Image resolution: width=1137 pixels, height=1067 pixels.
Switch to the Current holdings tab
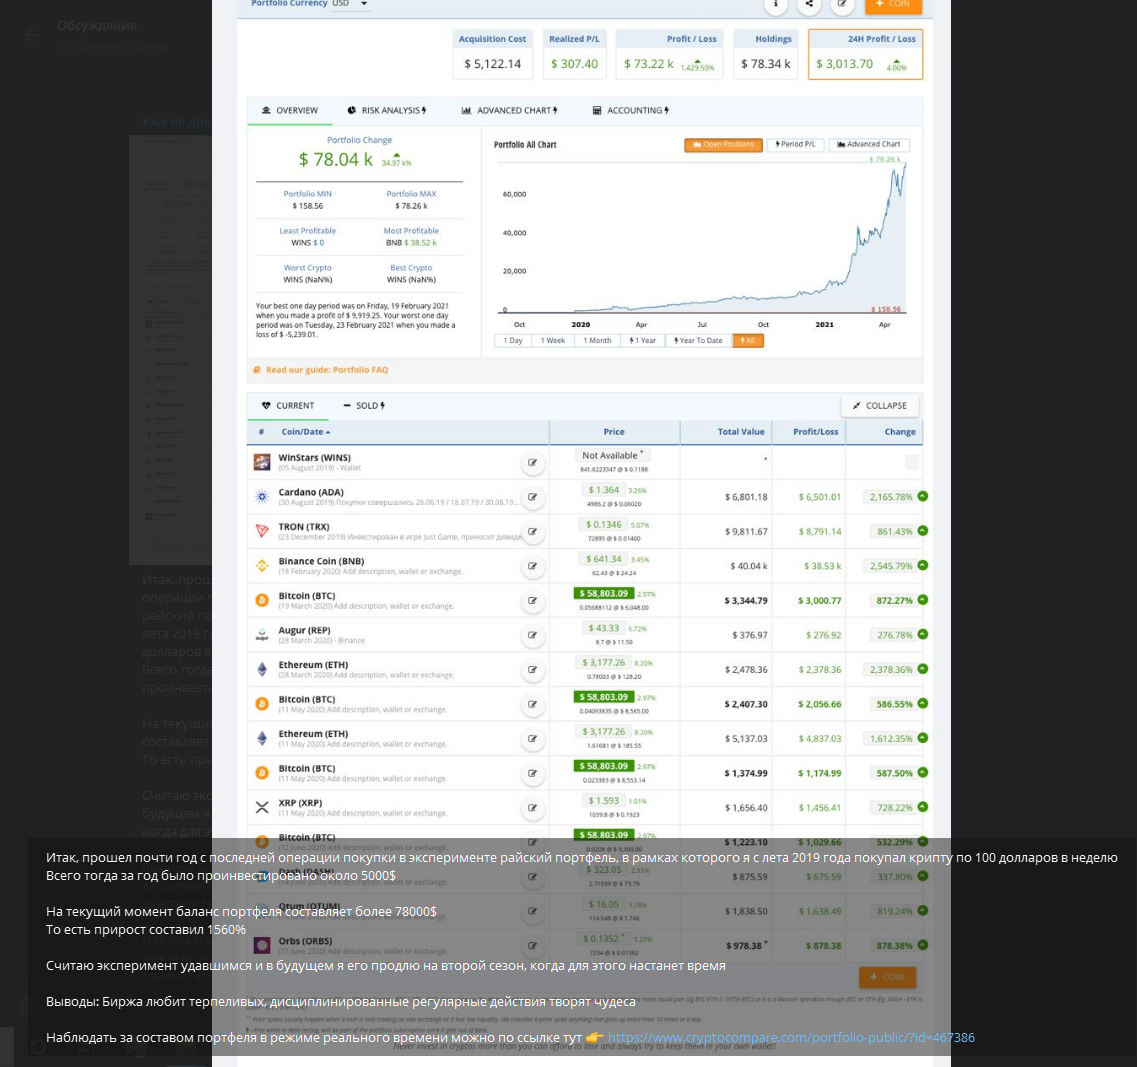[x=288, y=405]
